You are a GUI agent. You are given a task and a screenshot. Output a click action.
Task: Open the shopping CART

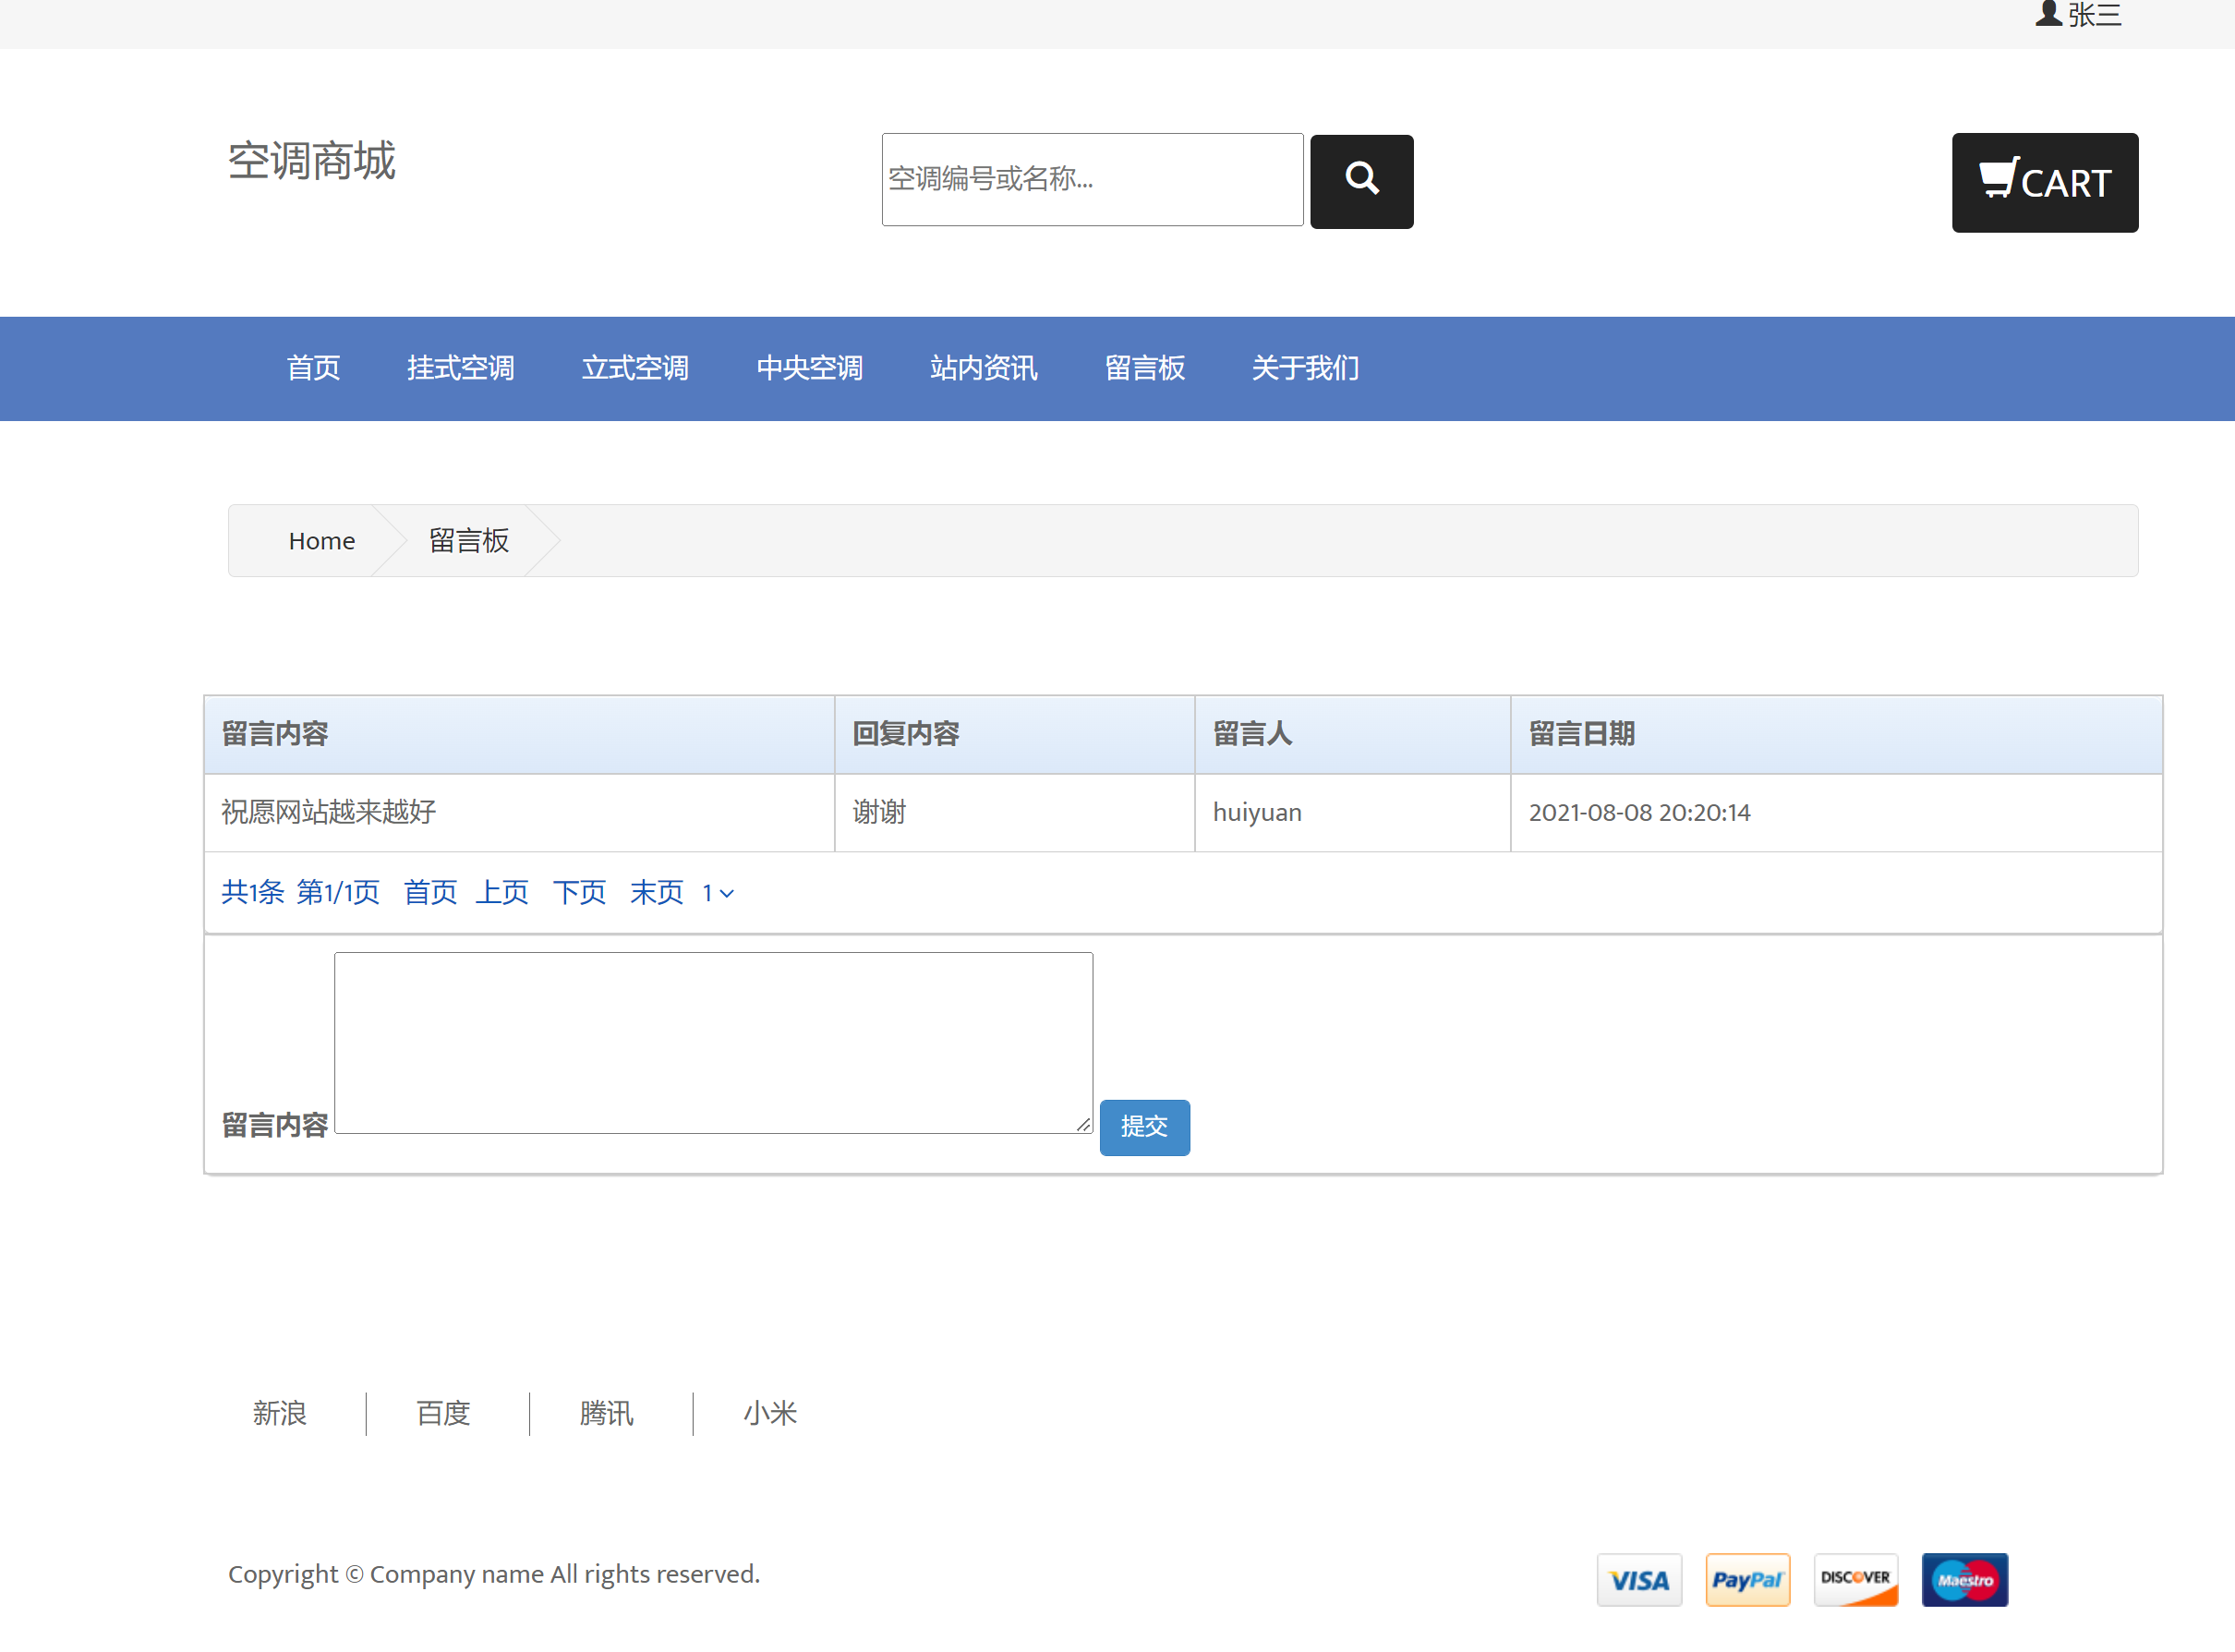(x=2044, y=183)
